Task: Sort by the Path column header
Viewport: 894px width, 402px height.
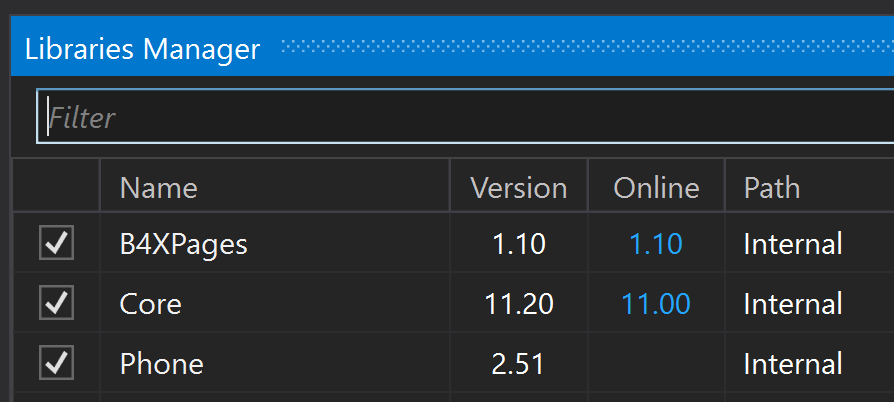Action: [x=771, y=188]
